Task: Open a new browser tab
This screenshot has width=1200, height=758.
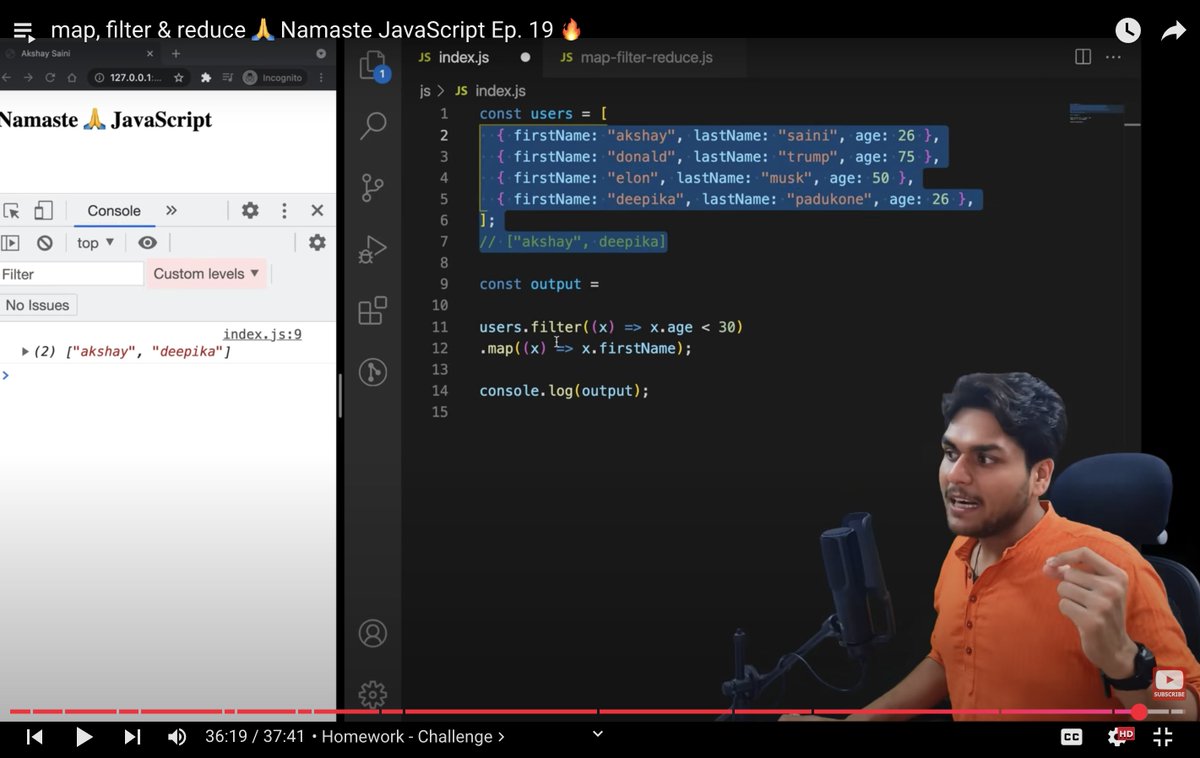Action: pos(176,54)
